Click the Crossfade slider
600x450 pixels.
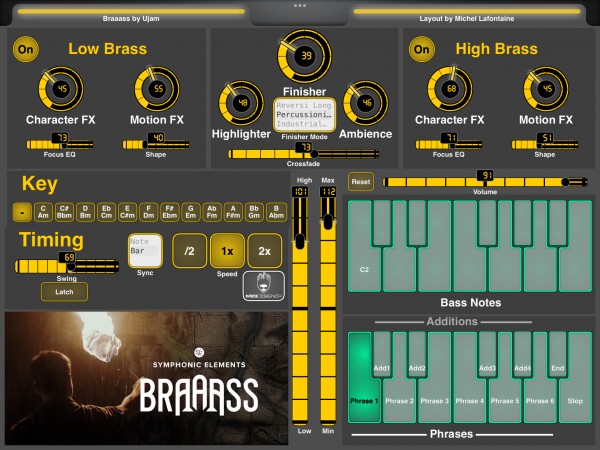click(x=303, y=154)
